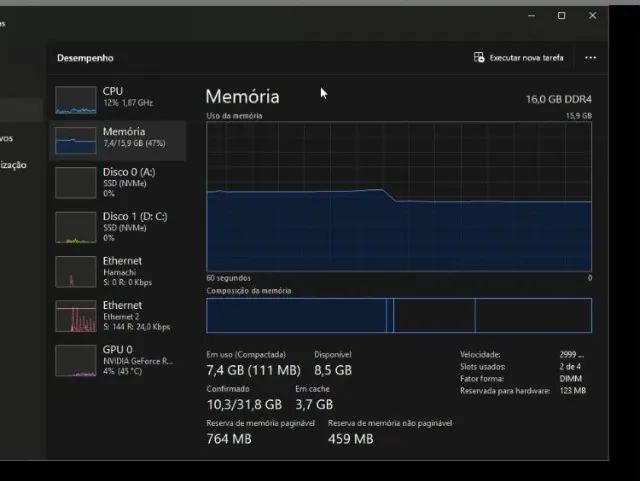This screenshot has height=481, width=640.
Task: Open the GPU 0 graph thumbnail
Action: point(76,360)
